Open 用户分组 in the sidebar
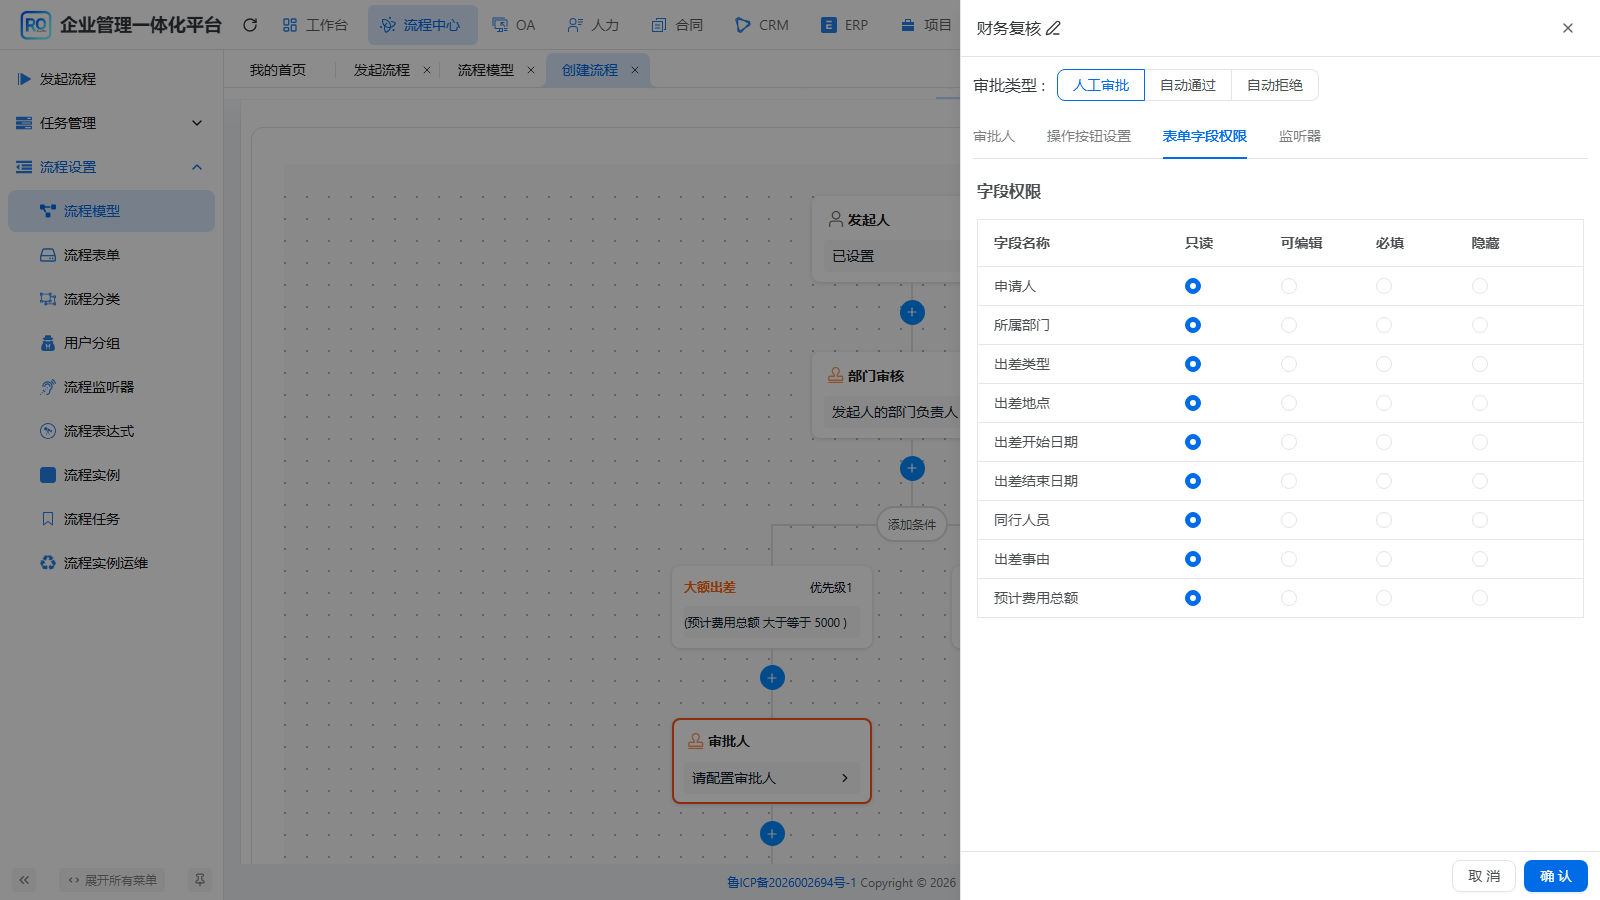 tap(112, 343)
